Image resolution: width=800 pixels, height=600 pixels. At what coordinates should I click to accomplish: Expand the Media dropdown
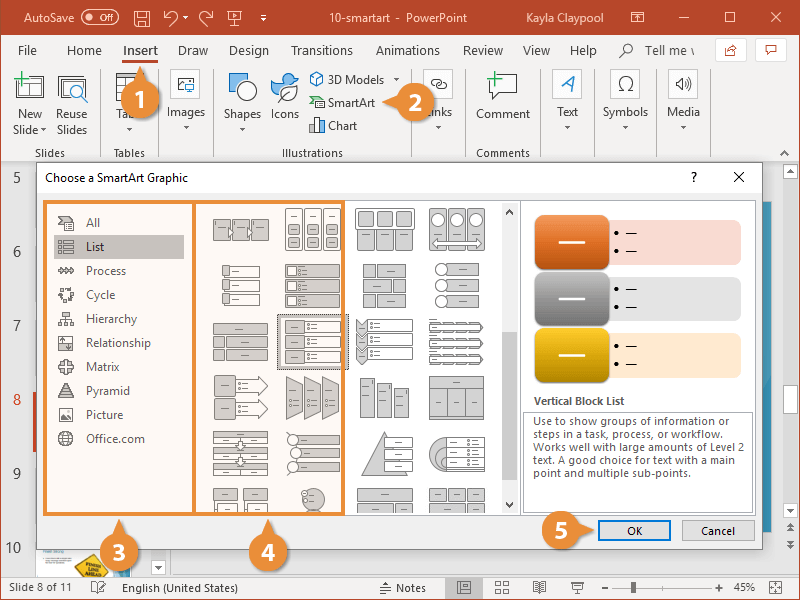point(683,127)
